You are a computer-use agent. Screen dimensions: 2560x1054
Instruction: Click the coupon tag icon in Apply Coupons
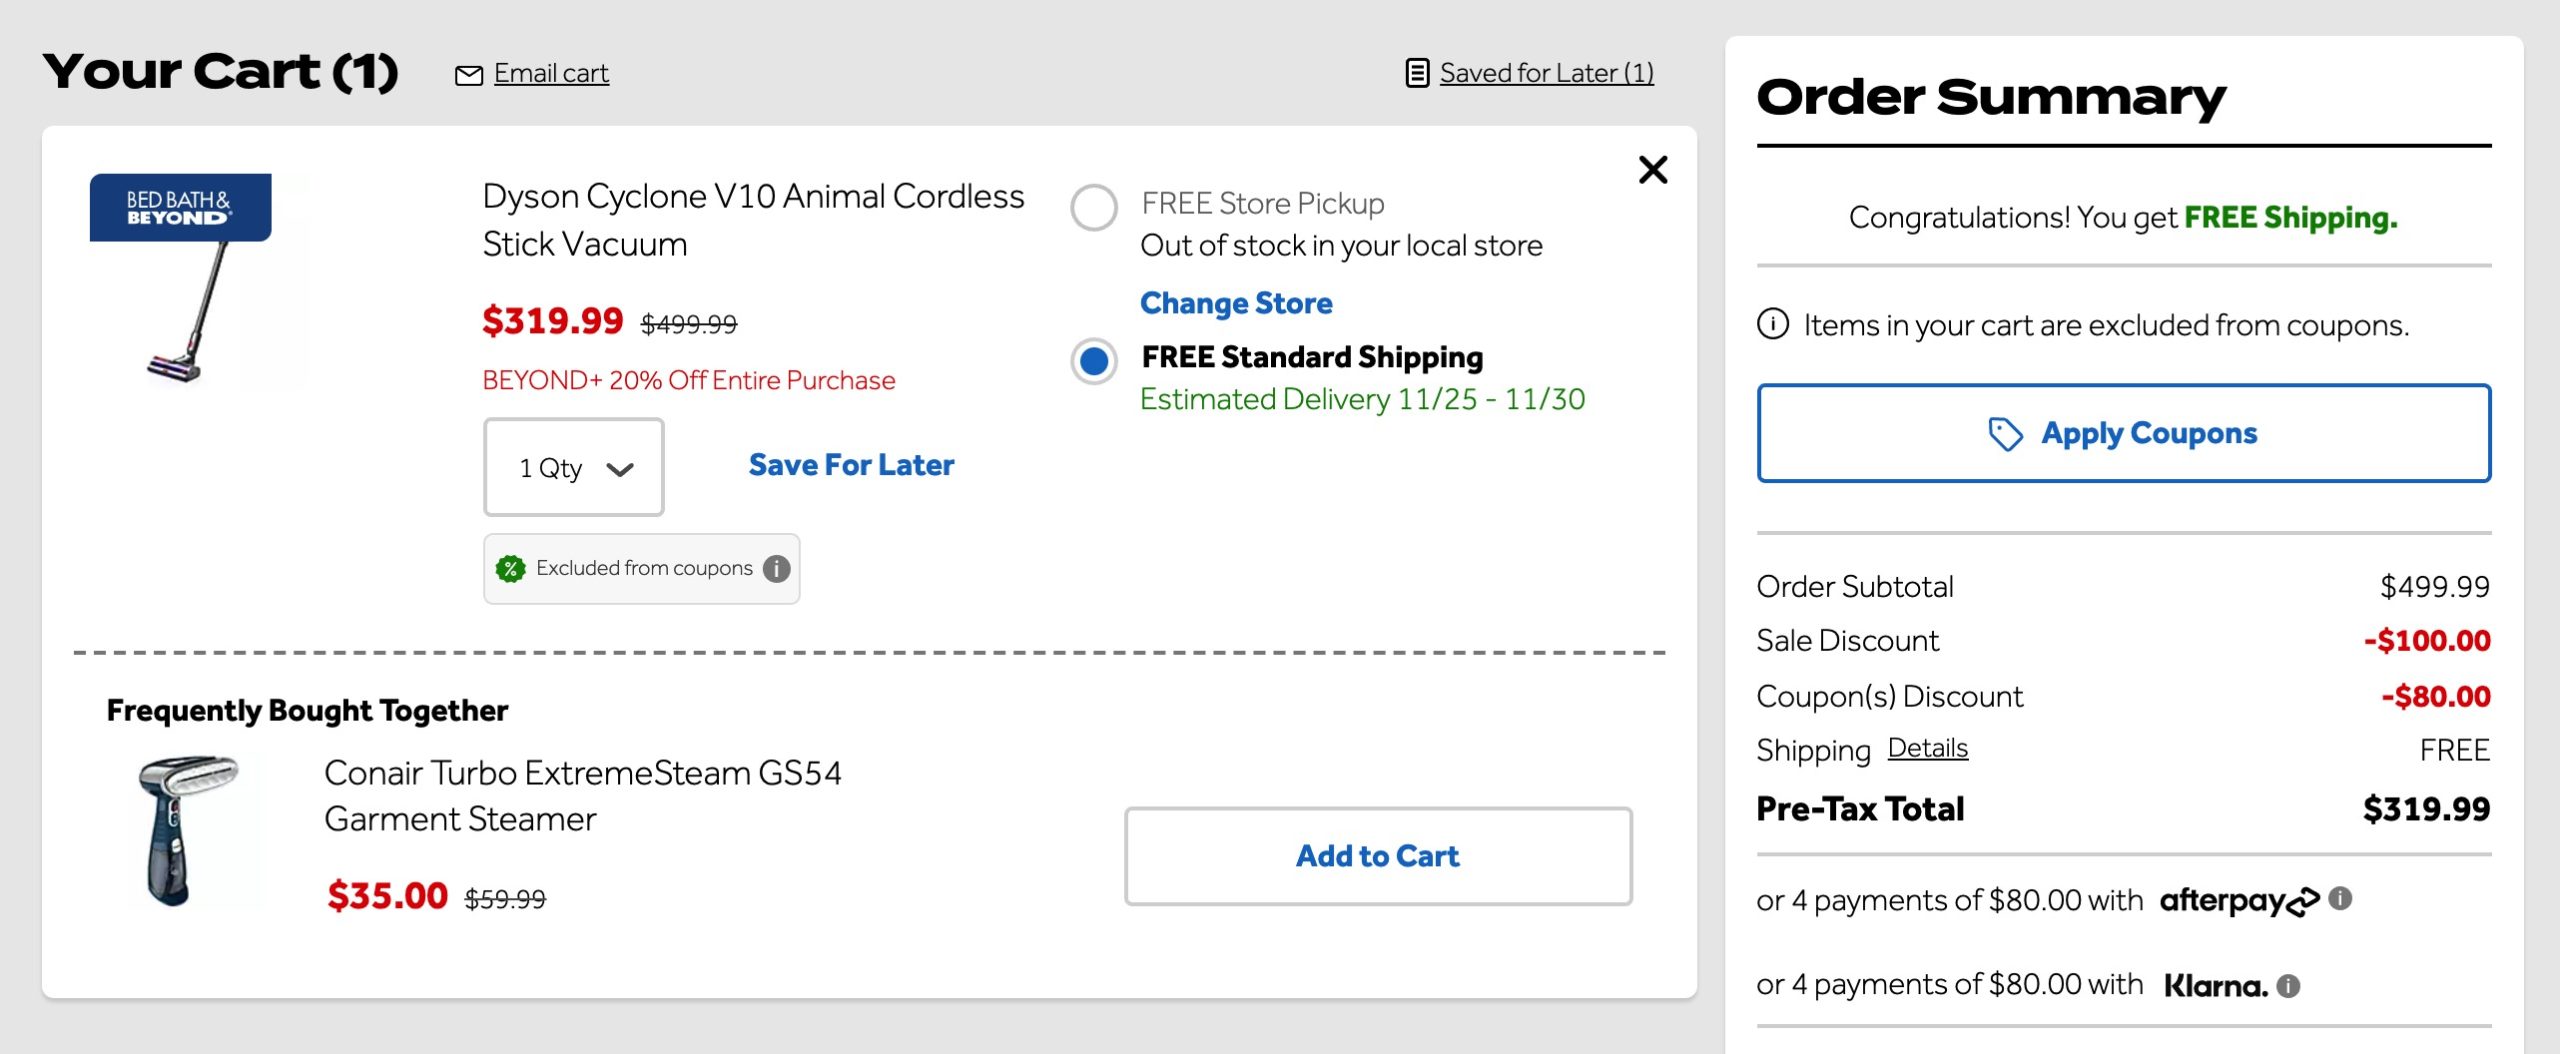point(2004,433)
